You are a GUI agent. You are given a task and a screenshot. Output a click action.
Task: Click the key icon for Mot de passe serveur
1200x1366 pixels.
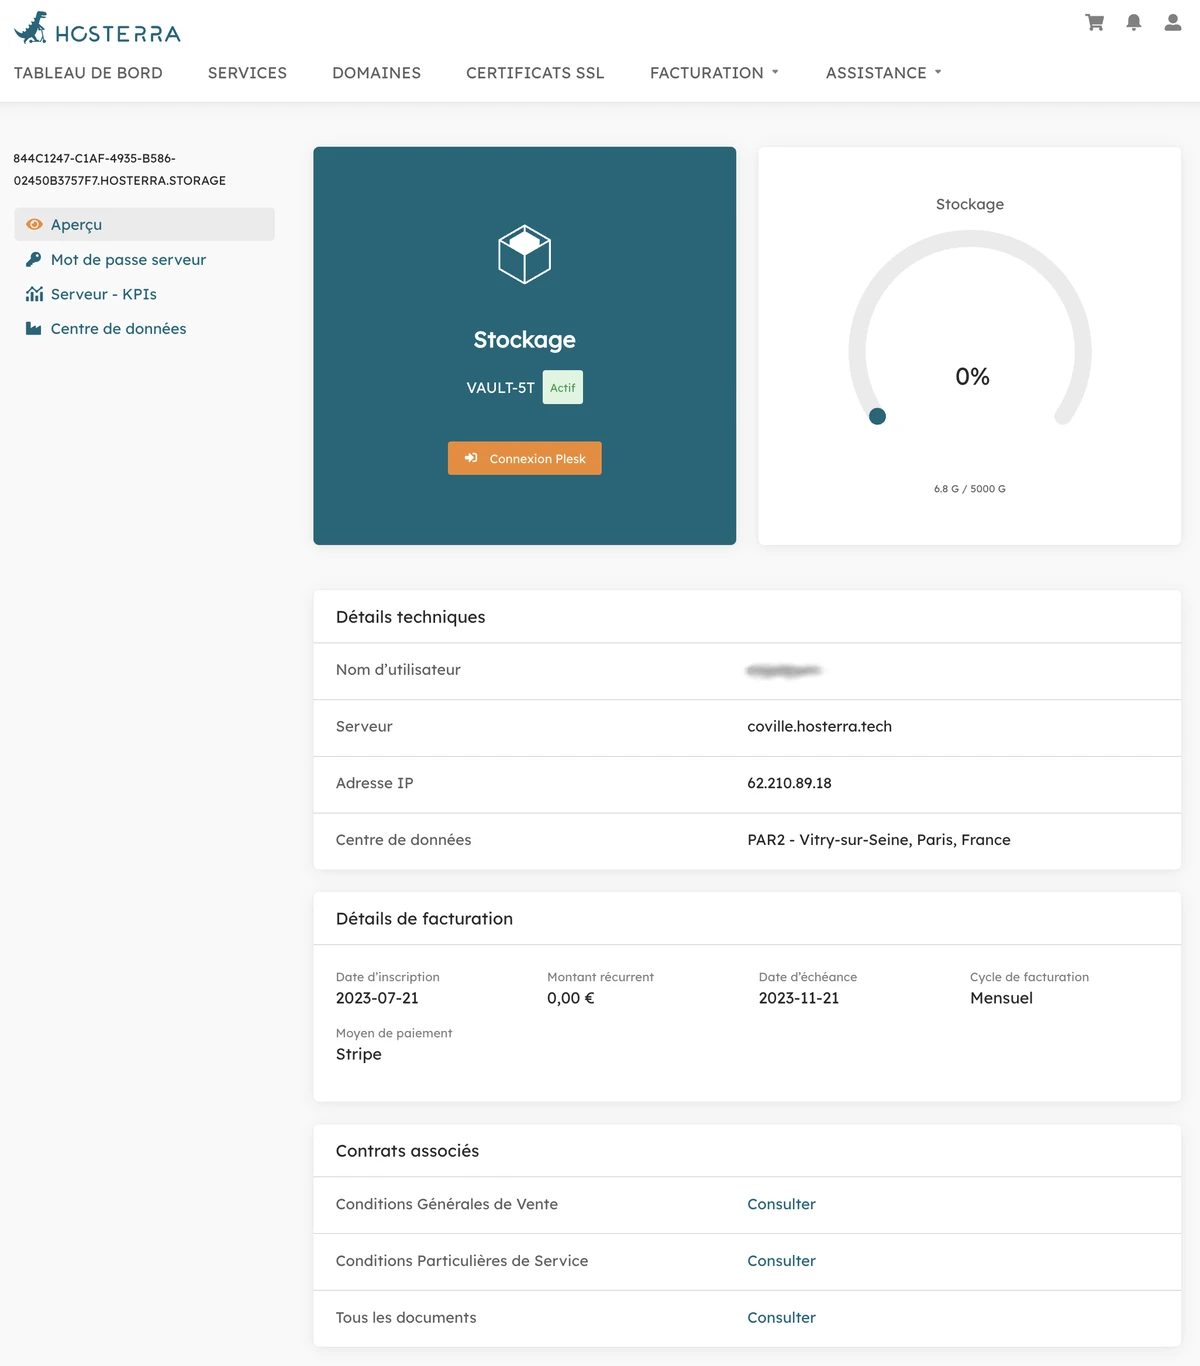(34, 260)
